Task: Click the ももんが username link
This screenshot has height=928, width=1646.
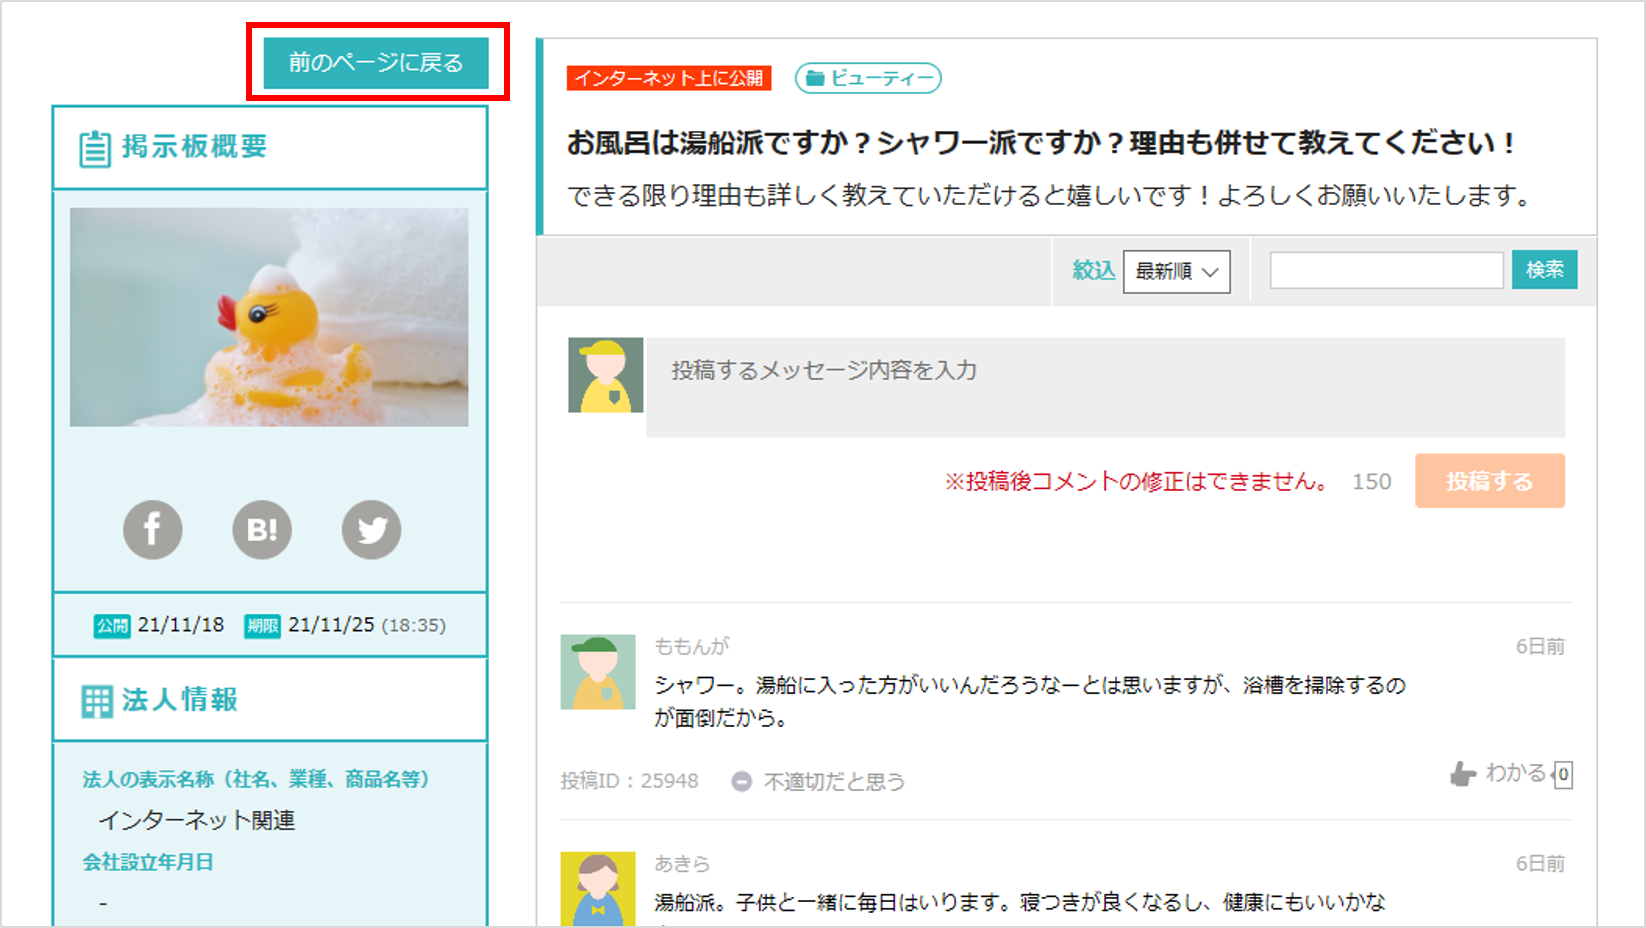Action: coord(691,646)
